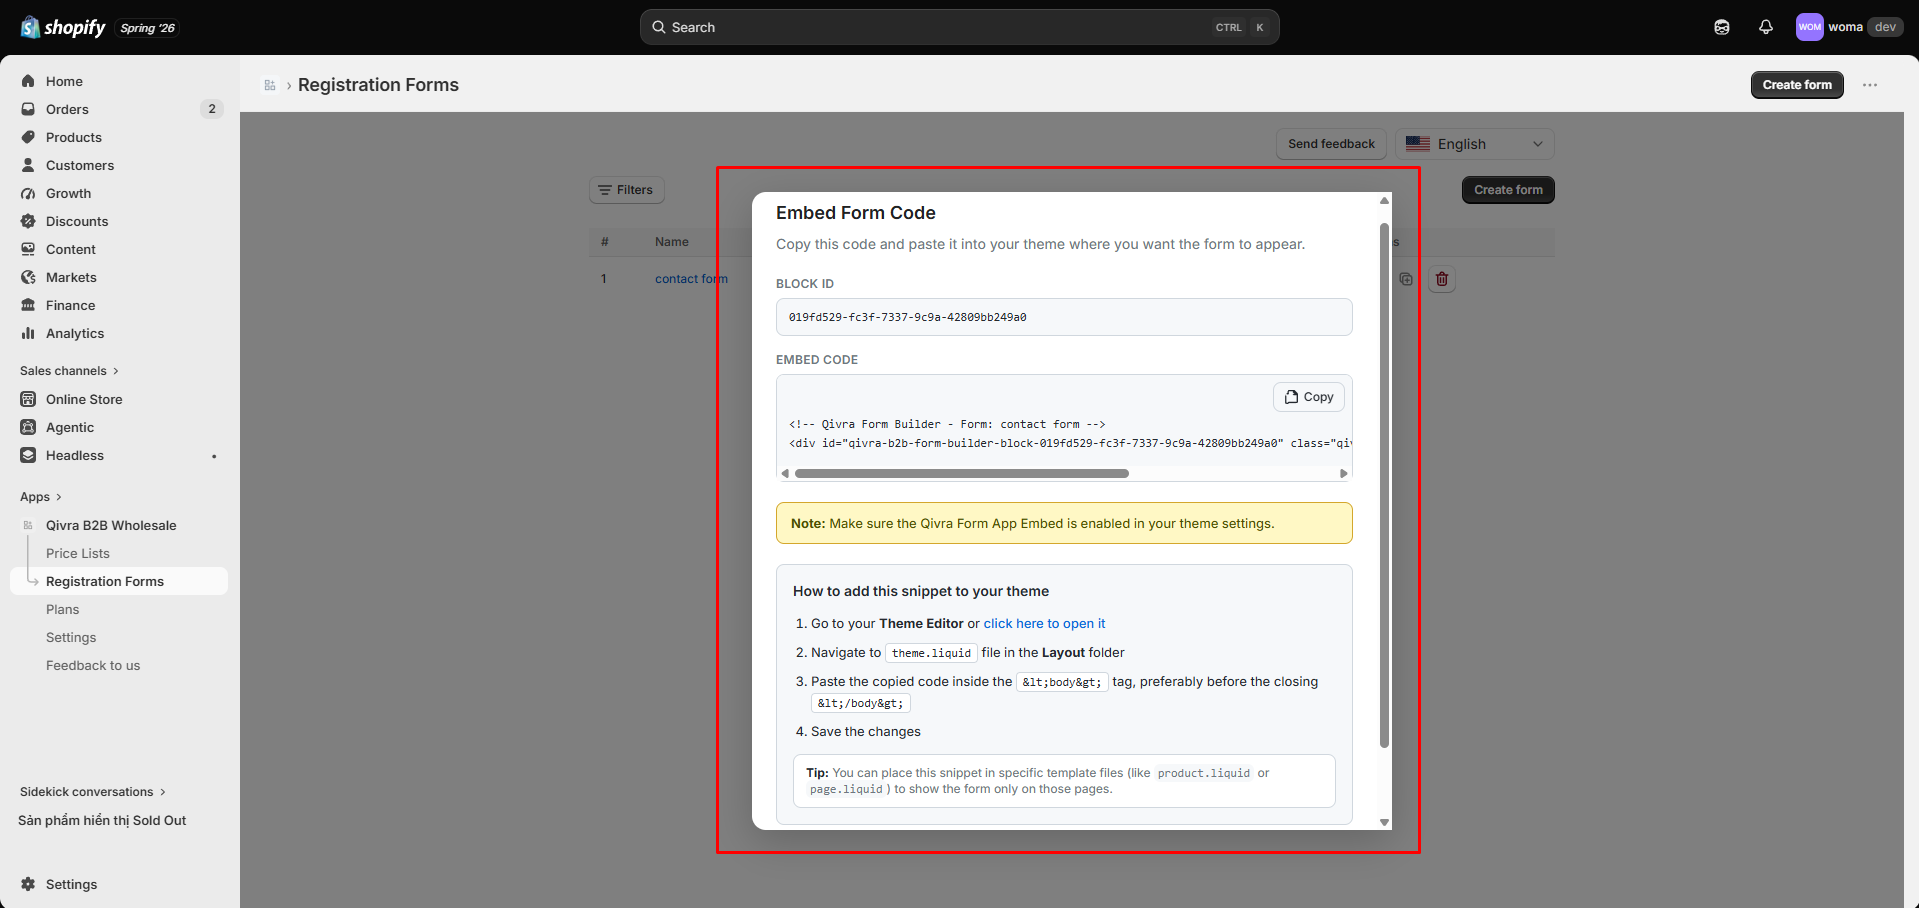The height and width of the screenshot is (908, 1919).
Task: Click Create form in the page header
Action: coord(1797,85)
